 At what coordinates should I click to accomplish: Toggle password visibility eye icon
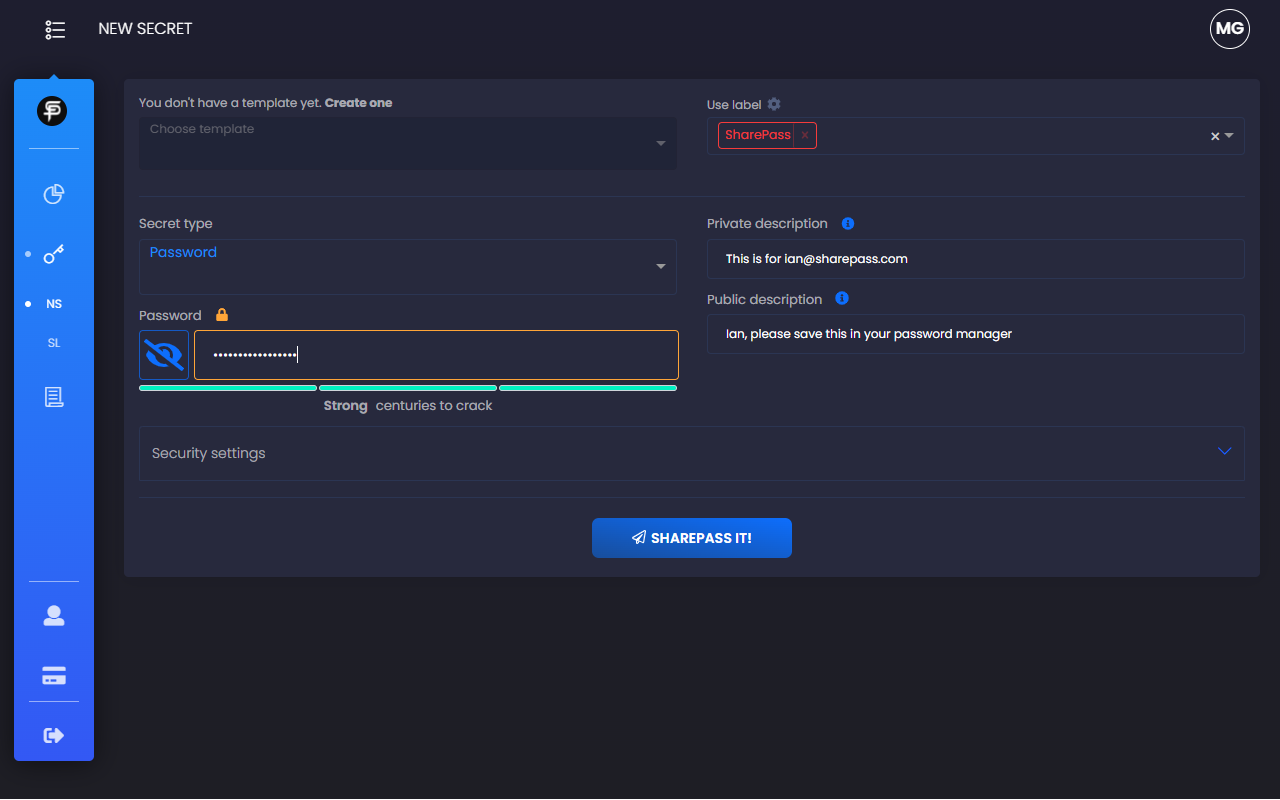pyautogui.click(x=164, y=355)
